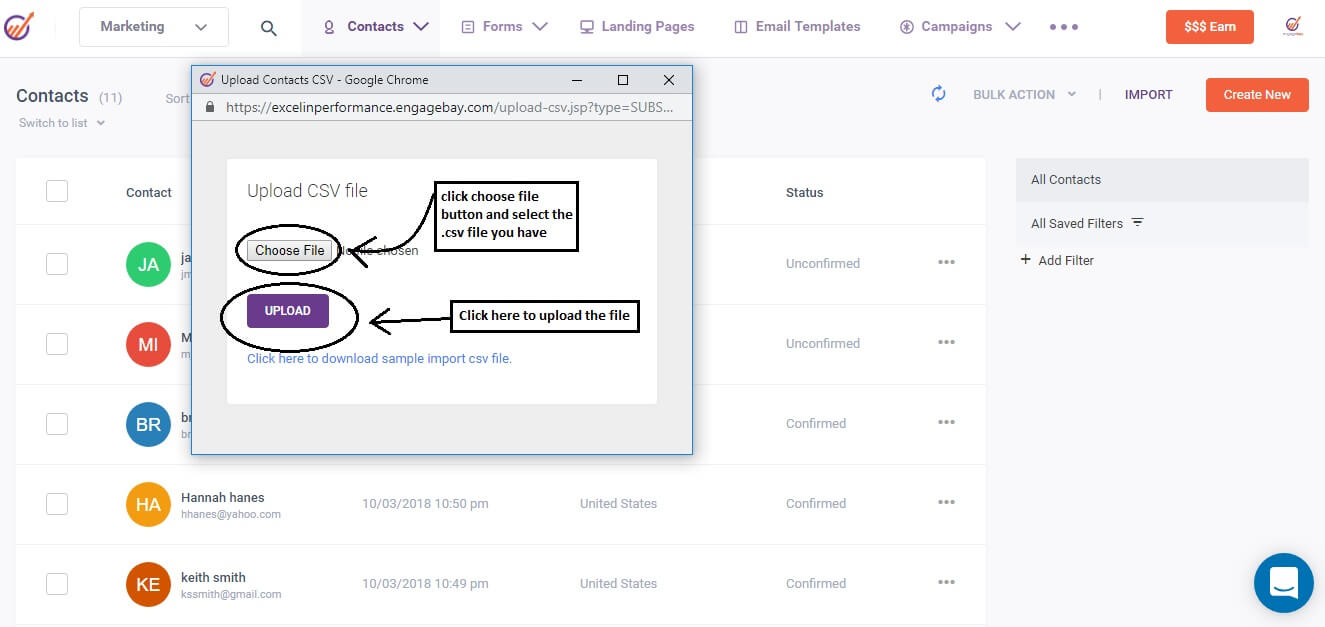Viewport: 1325px width, 627px height.
Task: Open the more options ellipsis in the navbar
Action: [x=1065, y=26]
